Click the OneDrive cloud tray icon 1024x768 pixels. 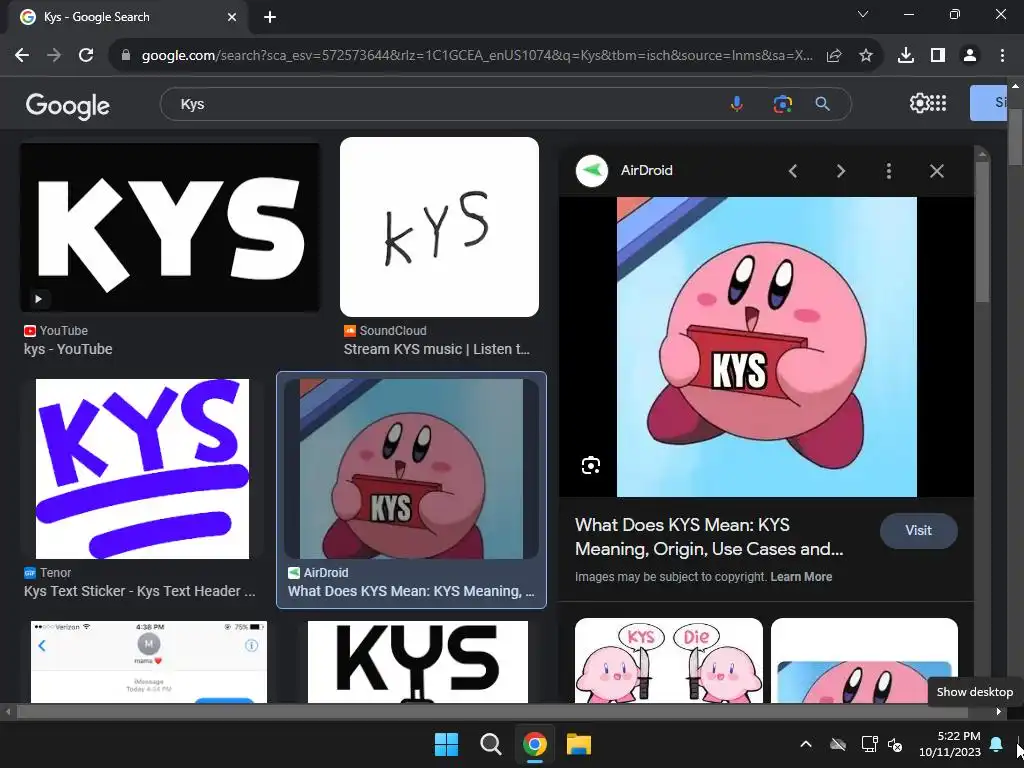click(838, 744)
